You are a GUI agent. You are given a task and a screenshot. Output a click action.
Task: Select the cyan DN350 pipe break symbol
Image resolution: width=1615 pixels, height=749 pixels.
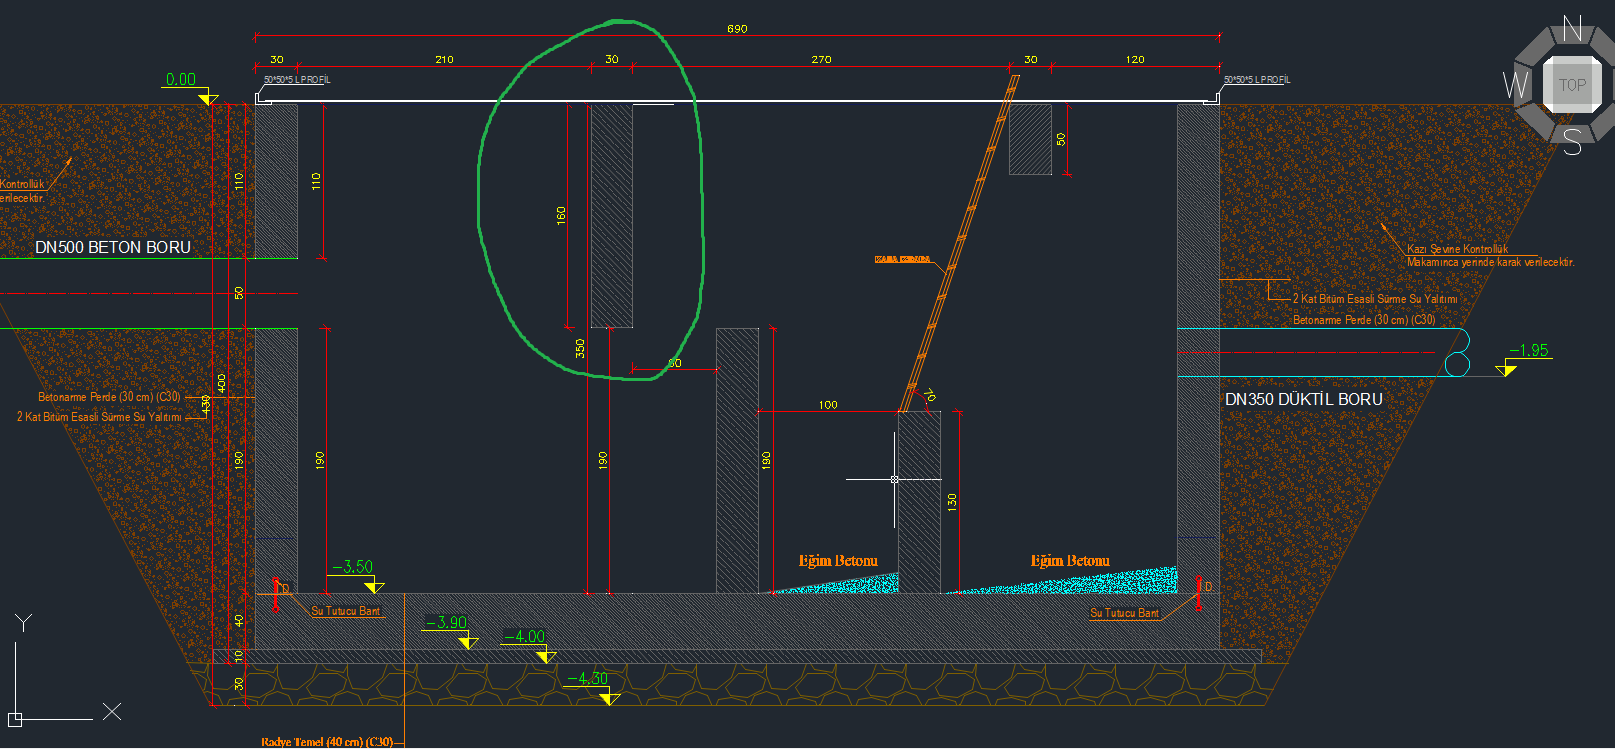pyautogui.click(x=1457, y=353)
